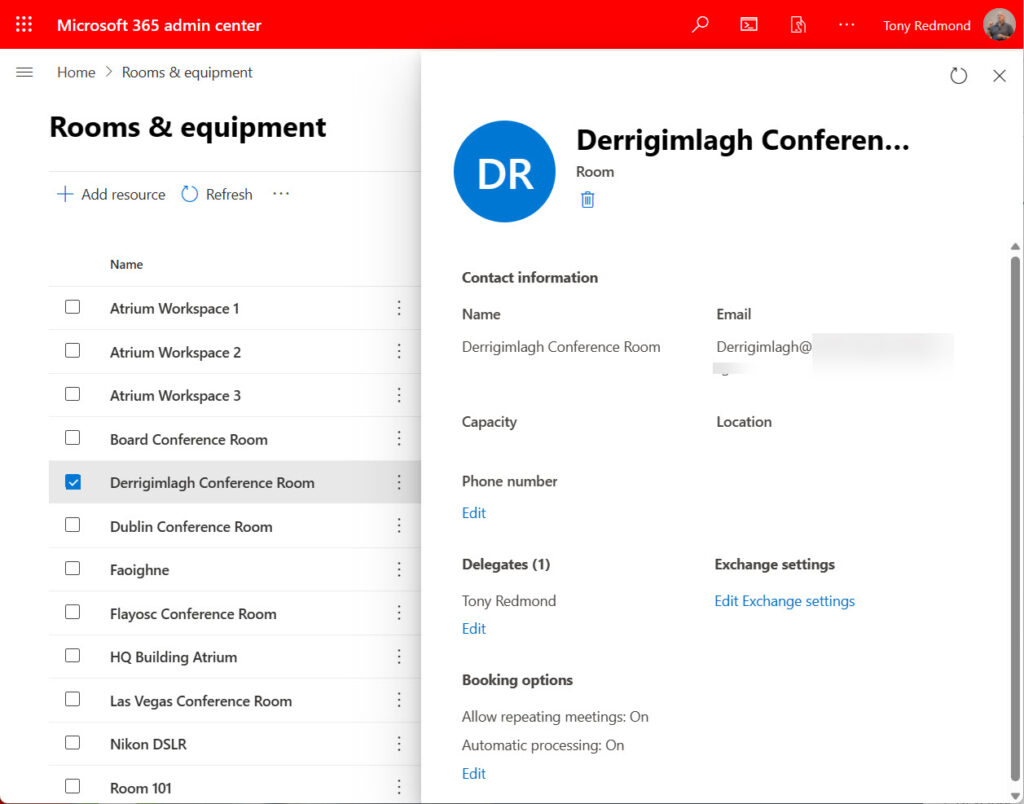
Task: Check the HQ Building Atrium checkbox
Action: click(72, 655)
